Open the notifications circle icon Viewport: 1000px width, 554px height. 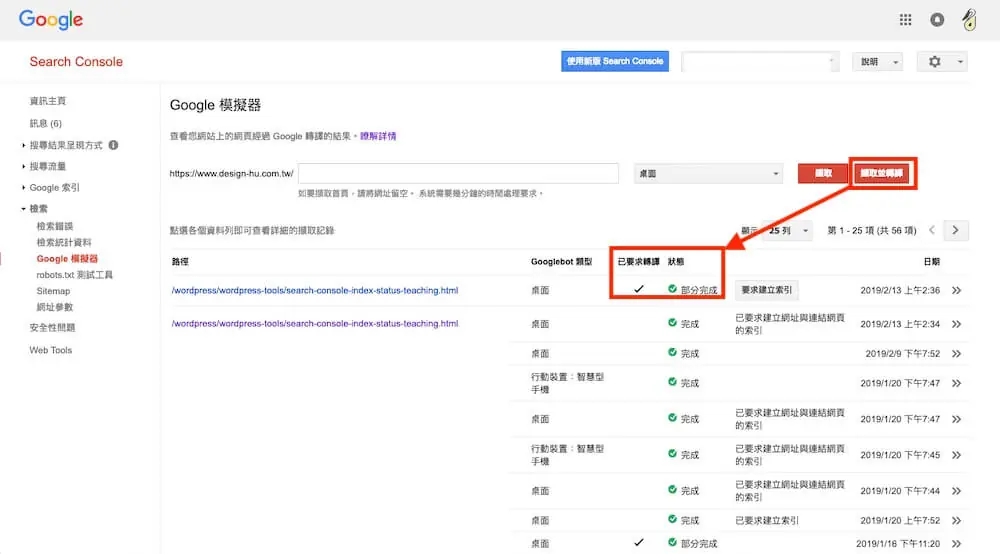(x=937, y=20)
